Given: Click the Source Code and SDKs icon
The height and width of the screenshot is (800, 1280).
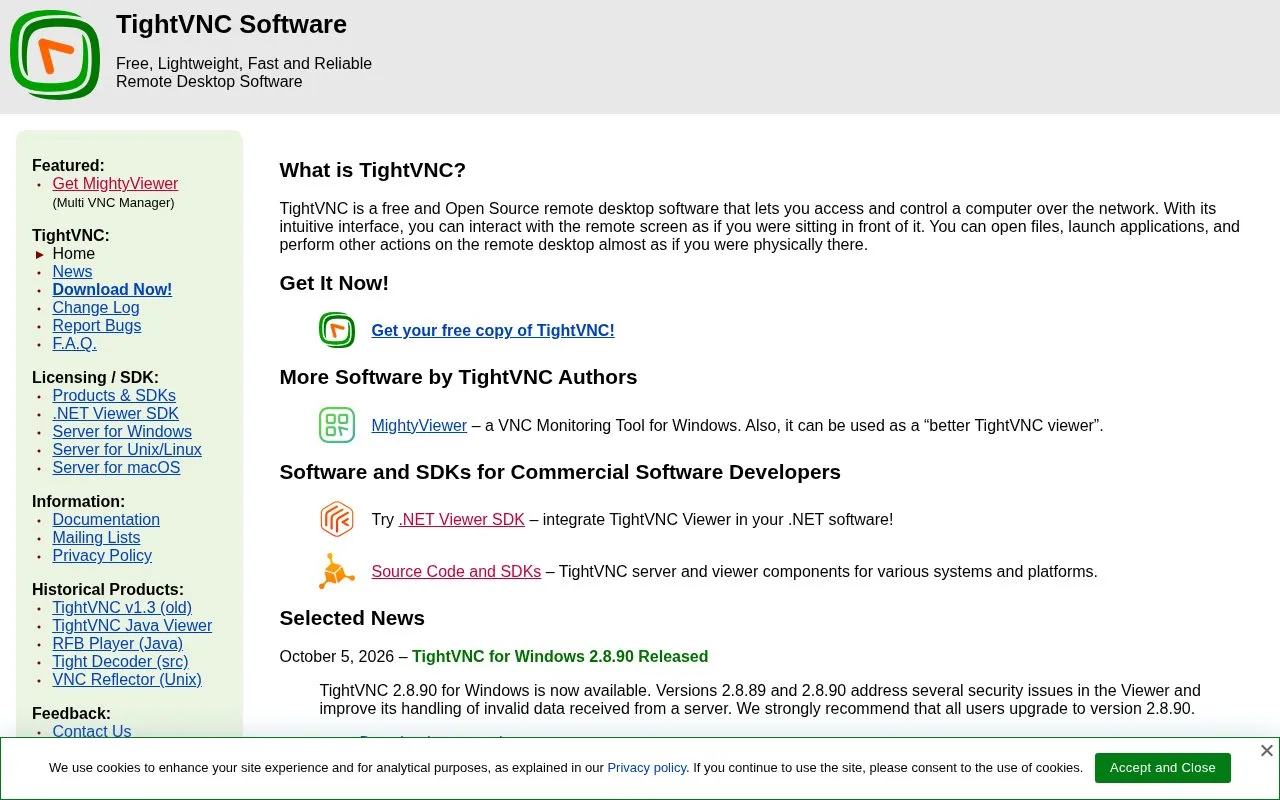Looking at the screenshot, I should pos(337,572).
